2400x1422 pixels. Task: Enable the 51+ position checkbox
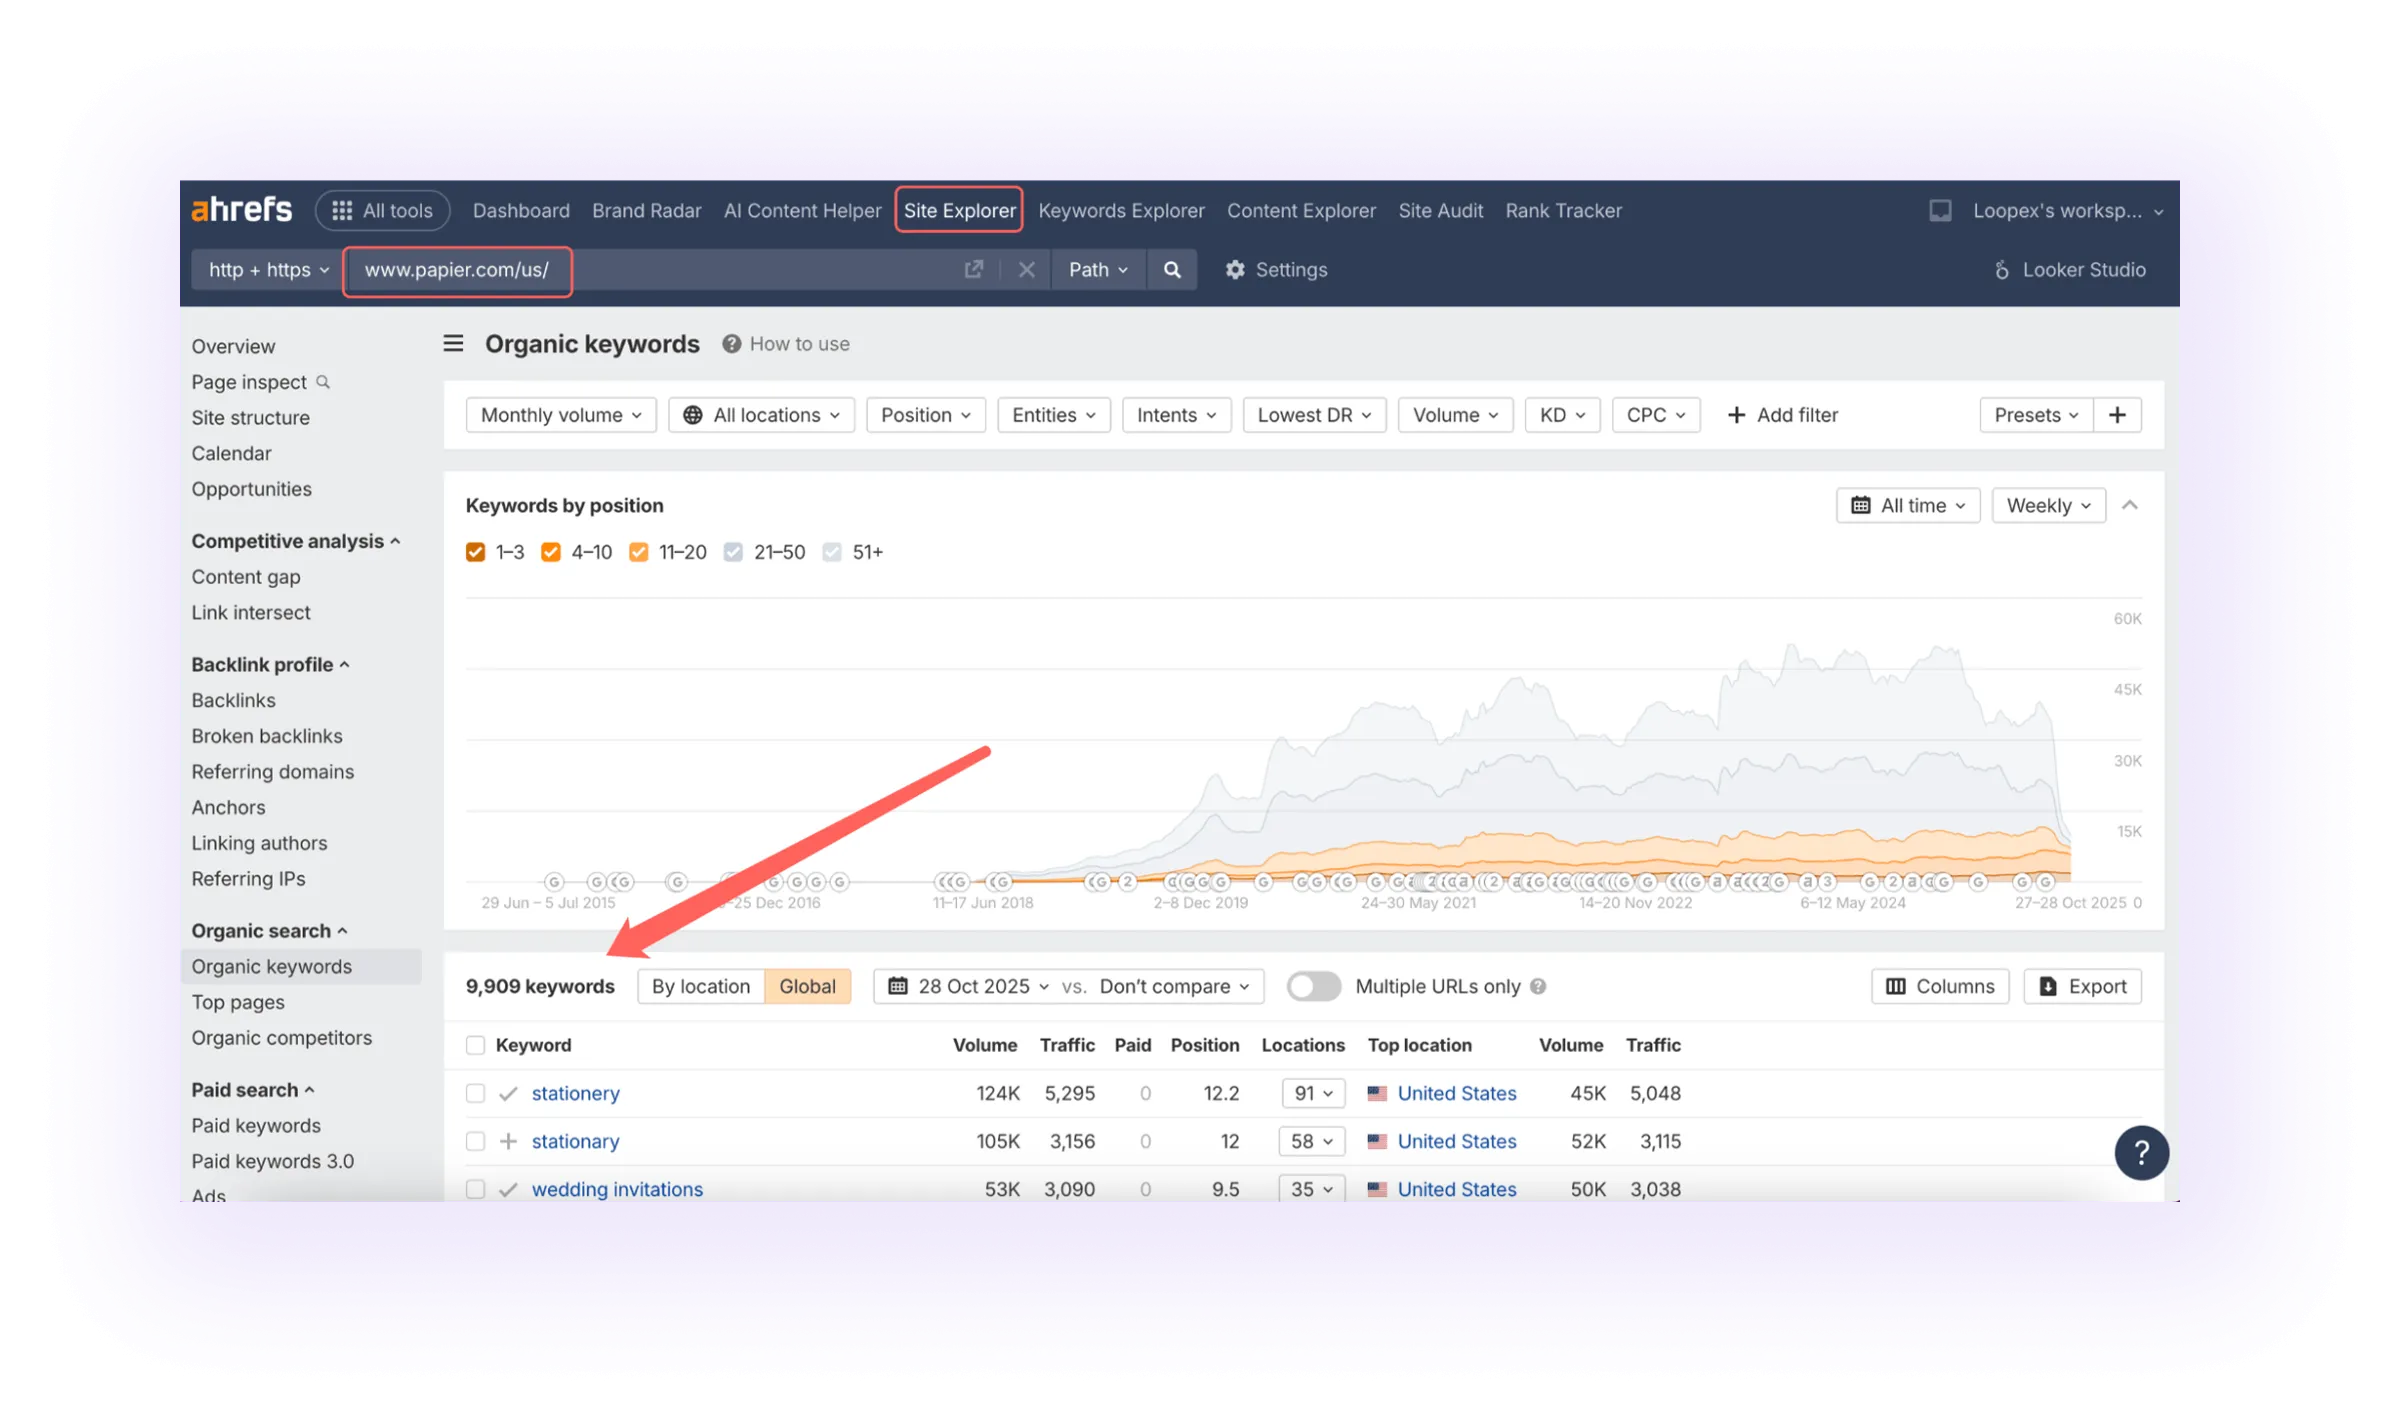click(832, 551)
